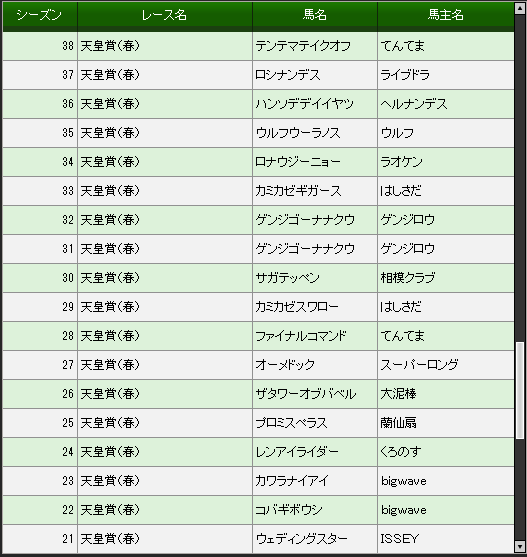Image resolution: width=527 pixels, height=557 pixels.
Task: Click owner bigwave in season 23 row
Action: pyautogui.click(x=403, y=481)
